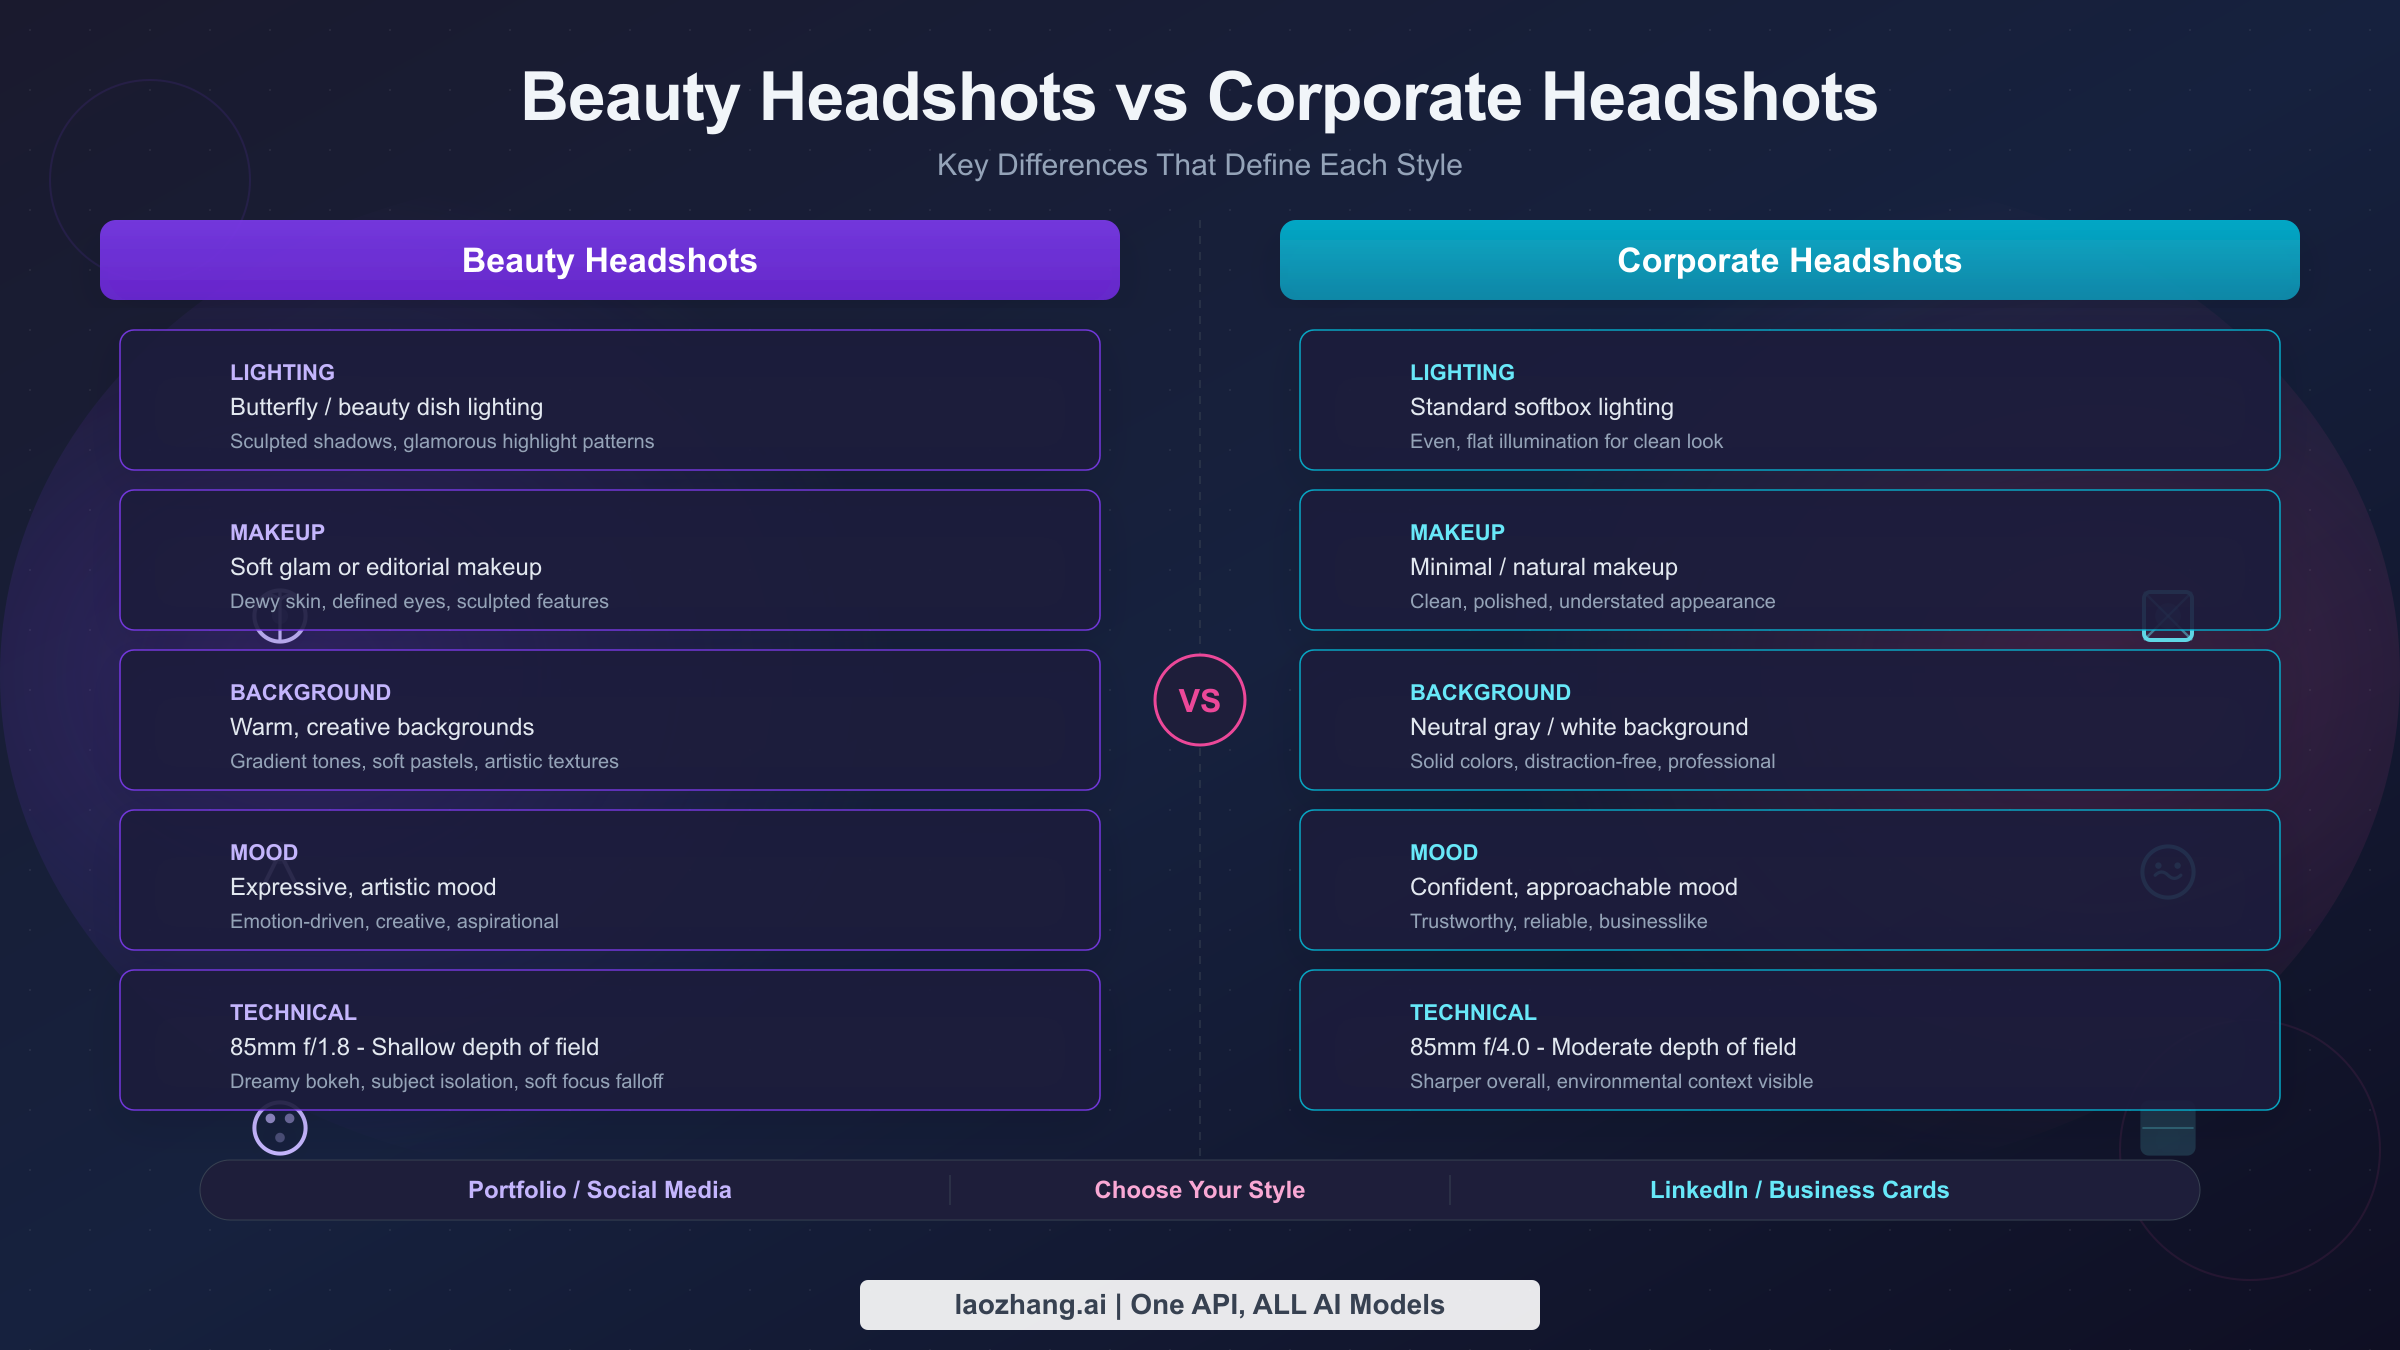Screen dimensions: 2400x1350
Task: Select the Beauty LIGHTING card
Action: tap(609, 400)
